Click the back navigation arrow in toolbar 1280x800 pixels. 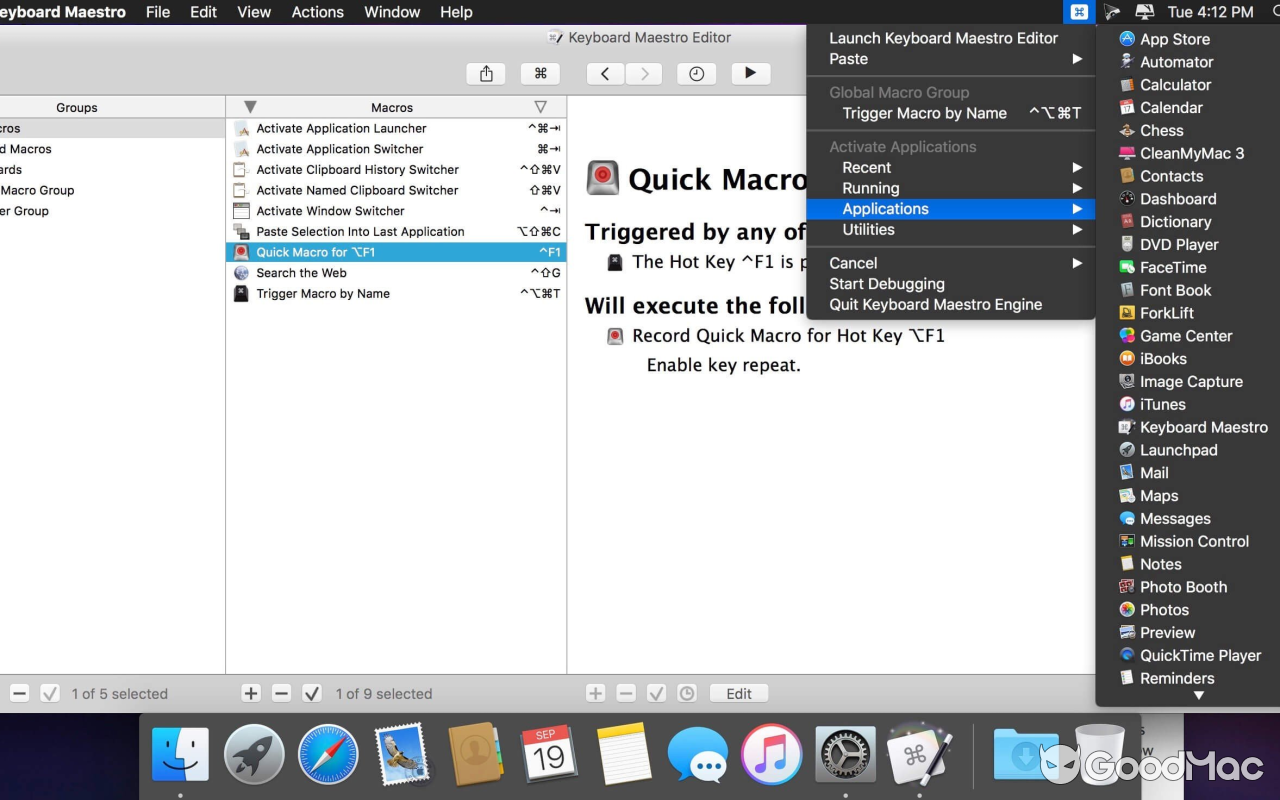(x=604, y=73)
